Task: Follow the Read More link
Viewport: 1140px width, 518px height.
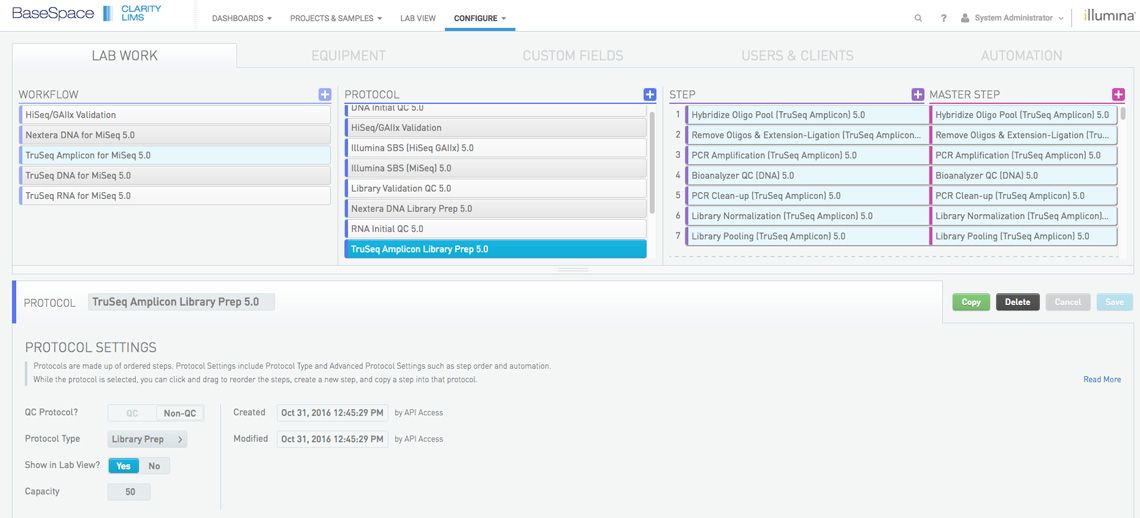Action: click(x=1101, y=380)
